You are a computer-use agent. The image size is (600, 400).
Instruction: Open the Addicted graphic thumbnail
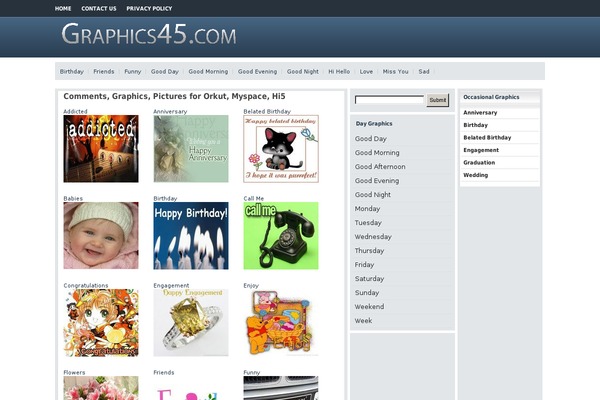pos(101,149)
